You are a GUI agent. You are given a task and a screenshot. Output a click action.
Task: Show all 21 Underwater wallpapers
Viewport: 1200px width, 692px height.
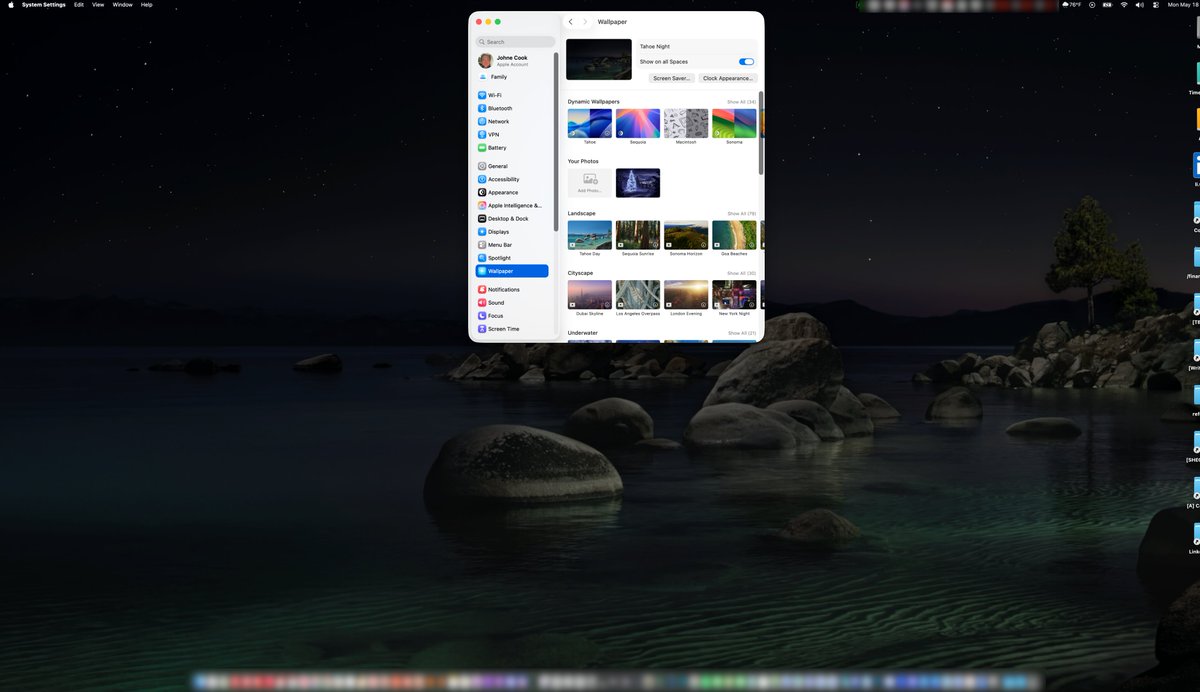741,333
